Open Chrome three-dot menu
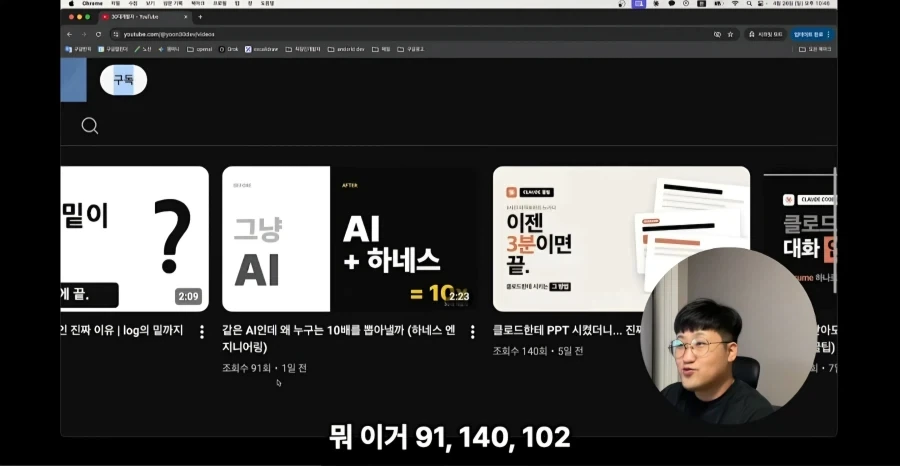Viewport: 900px width, 466px height. click(x=828, y=34)
